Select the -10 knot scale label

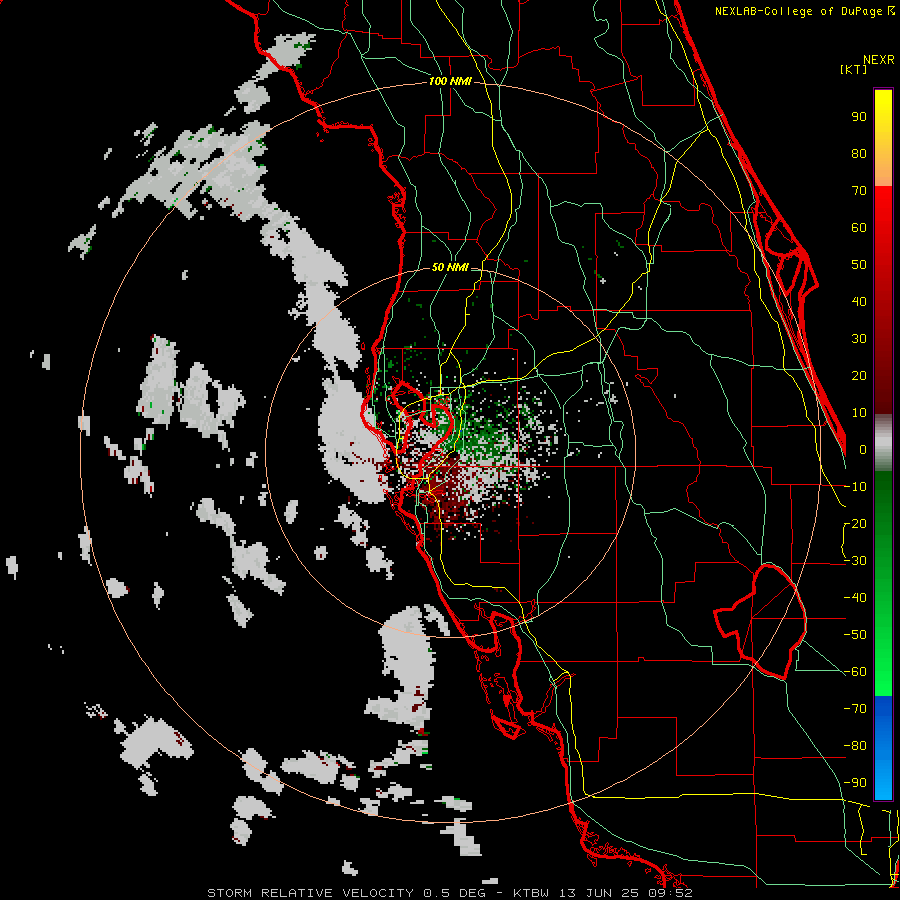pos(855,487)
